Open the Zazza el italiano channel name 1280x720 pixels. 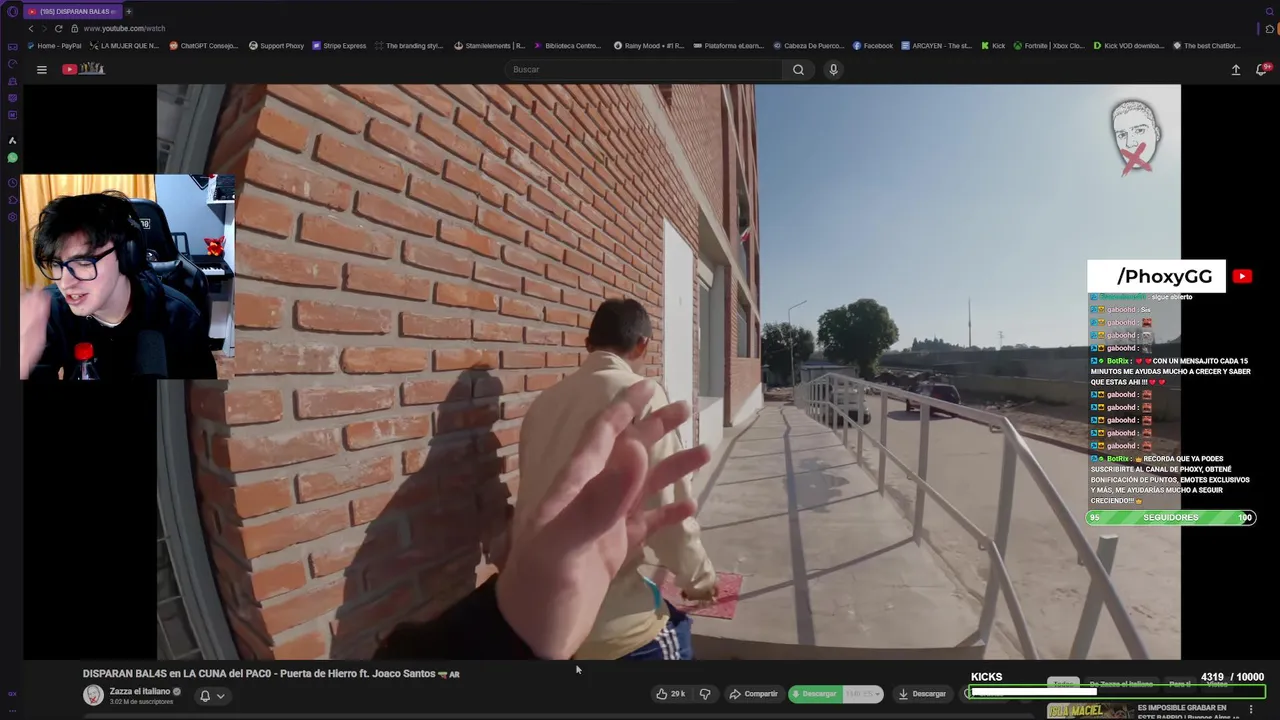coord(140,691)
